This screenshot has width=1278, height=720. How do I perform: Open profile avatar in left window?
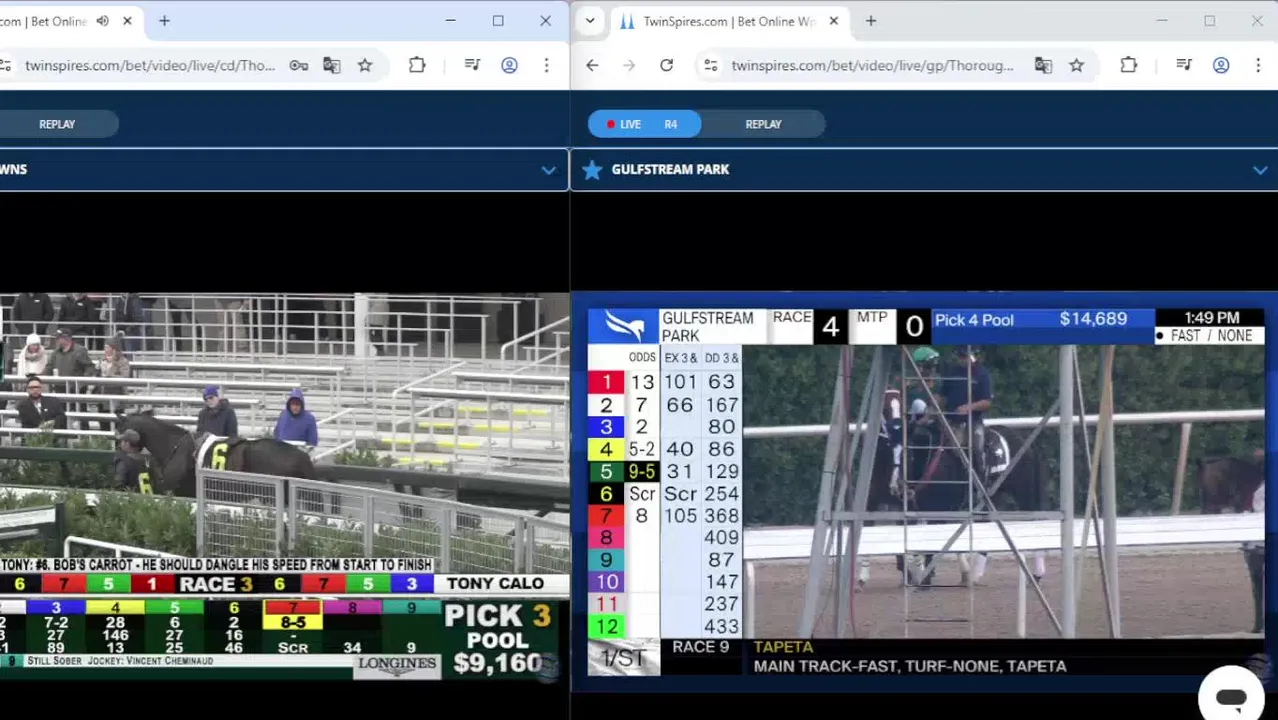pos(509,65)
